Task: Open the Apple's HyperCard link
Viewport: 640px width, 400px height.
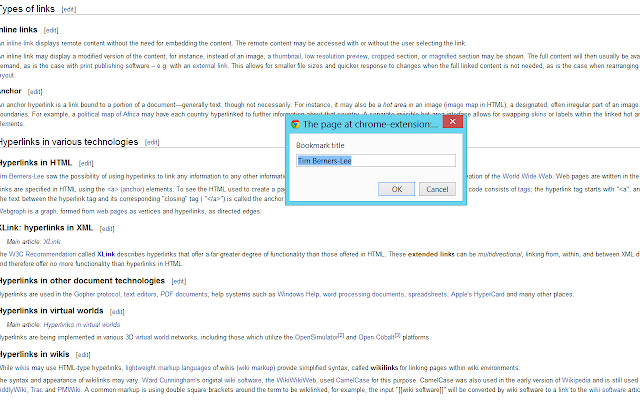Action: click(478, 294)
